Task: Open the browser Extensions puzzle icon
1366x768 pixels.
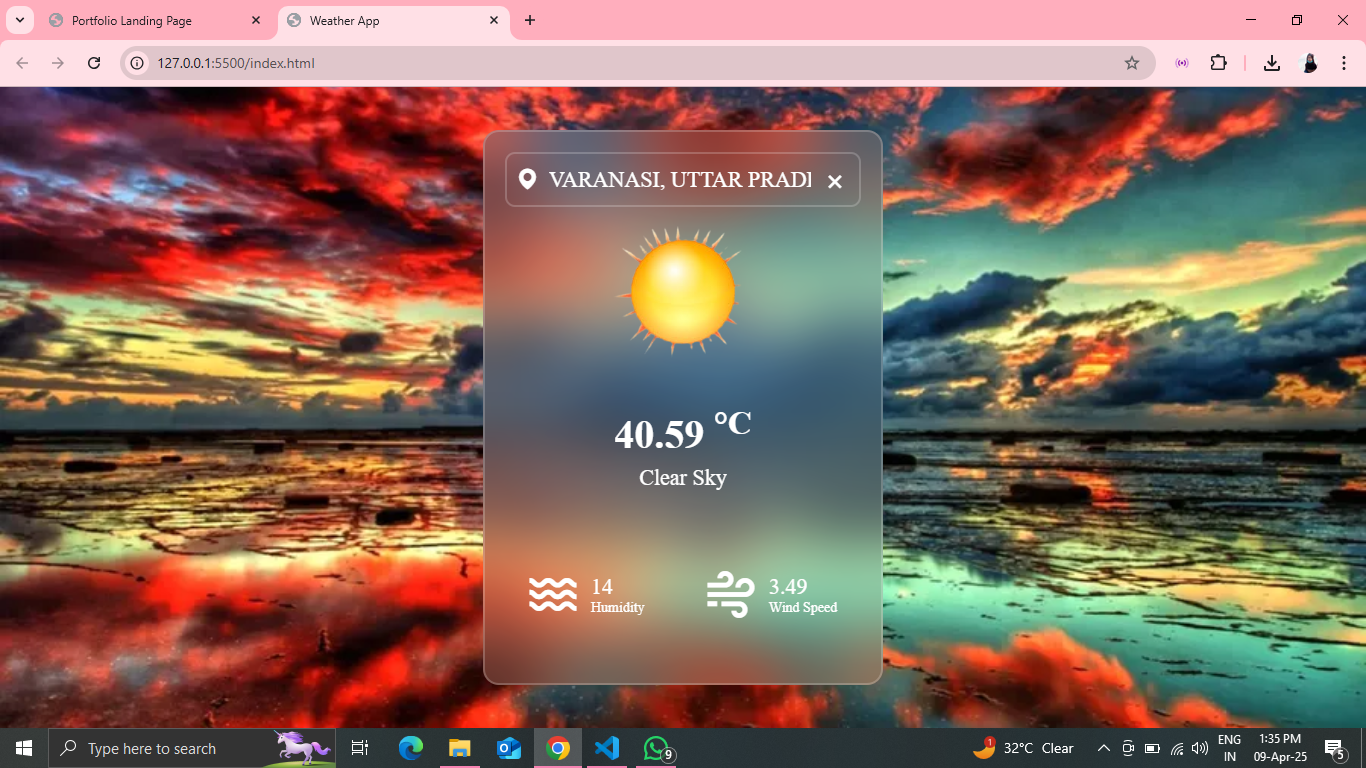Action: (1218, 63)
